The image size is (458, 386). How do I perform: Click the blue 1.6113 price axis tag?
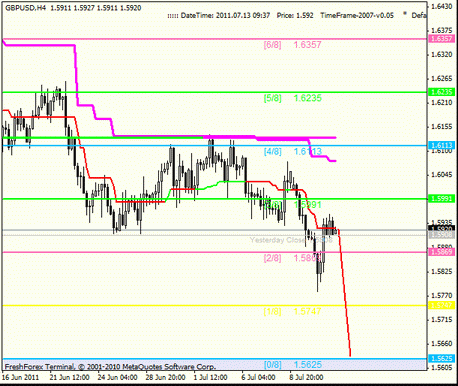441,145
